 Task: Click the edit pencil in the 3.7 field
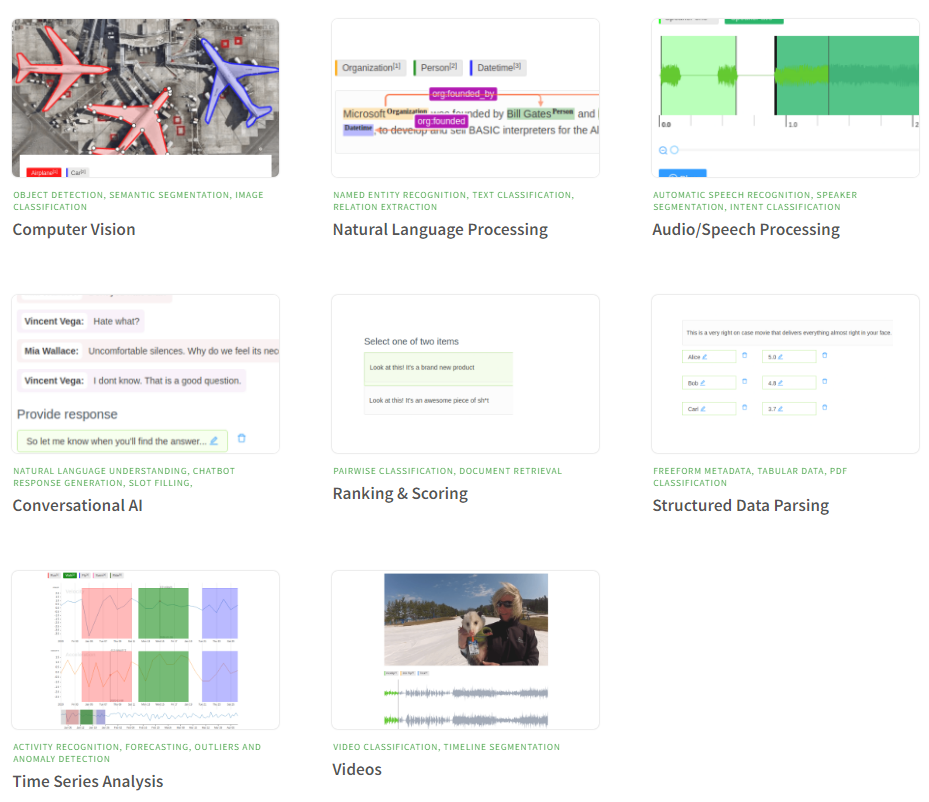tap(780, 409)
